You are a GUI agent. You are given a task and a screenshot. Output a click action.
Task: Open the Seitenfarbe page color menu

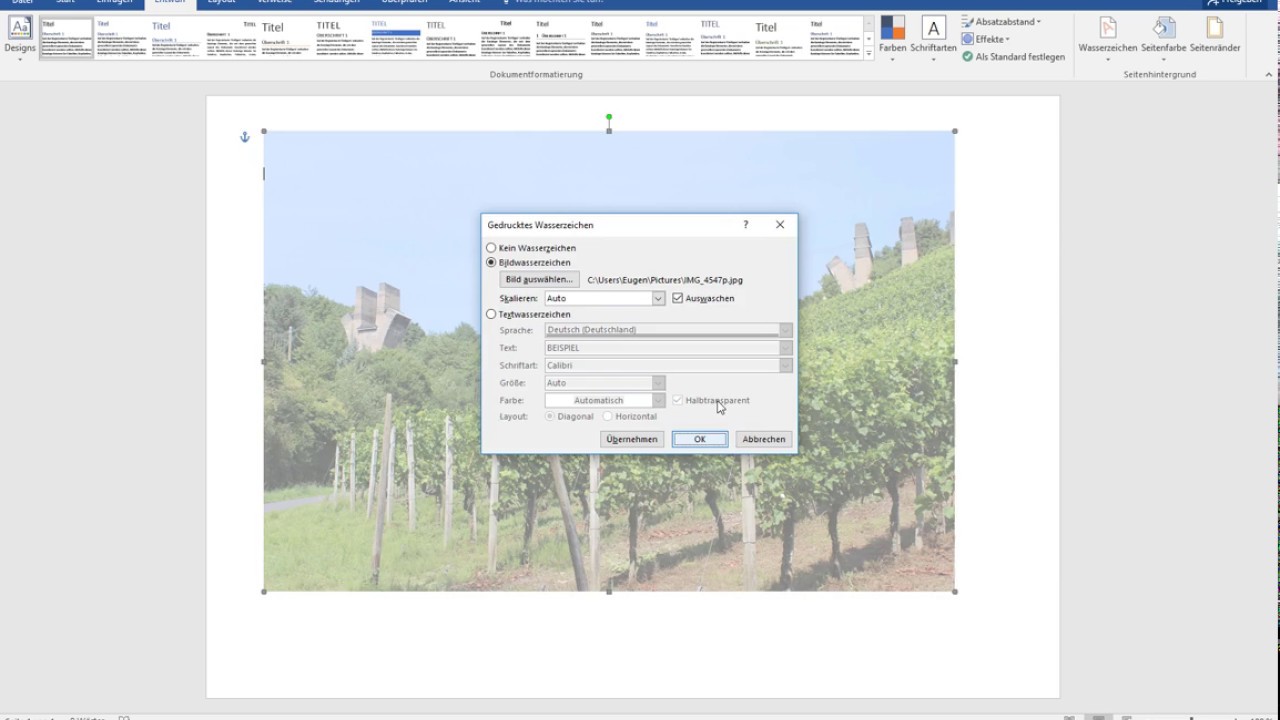[x=1163, y=38]
